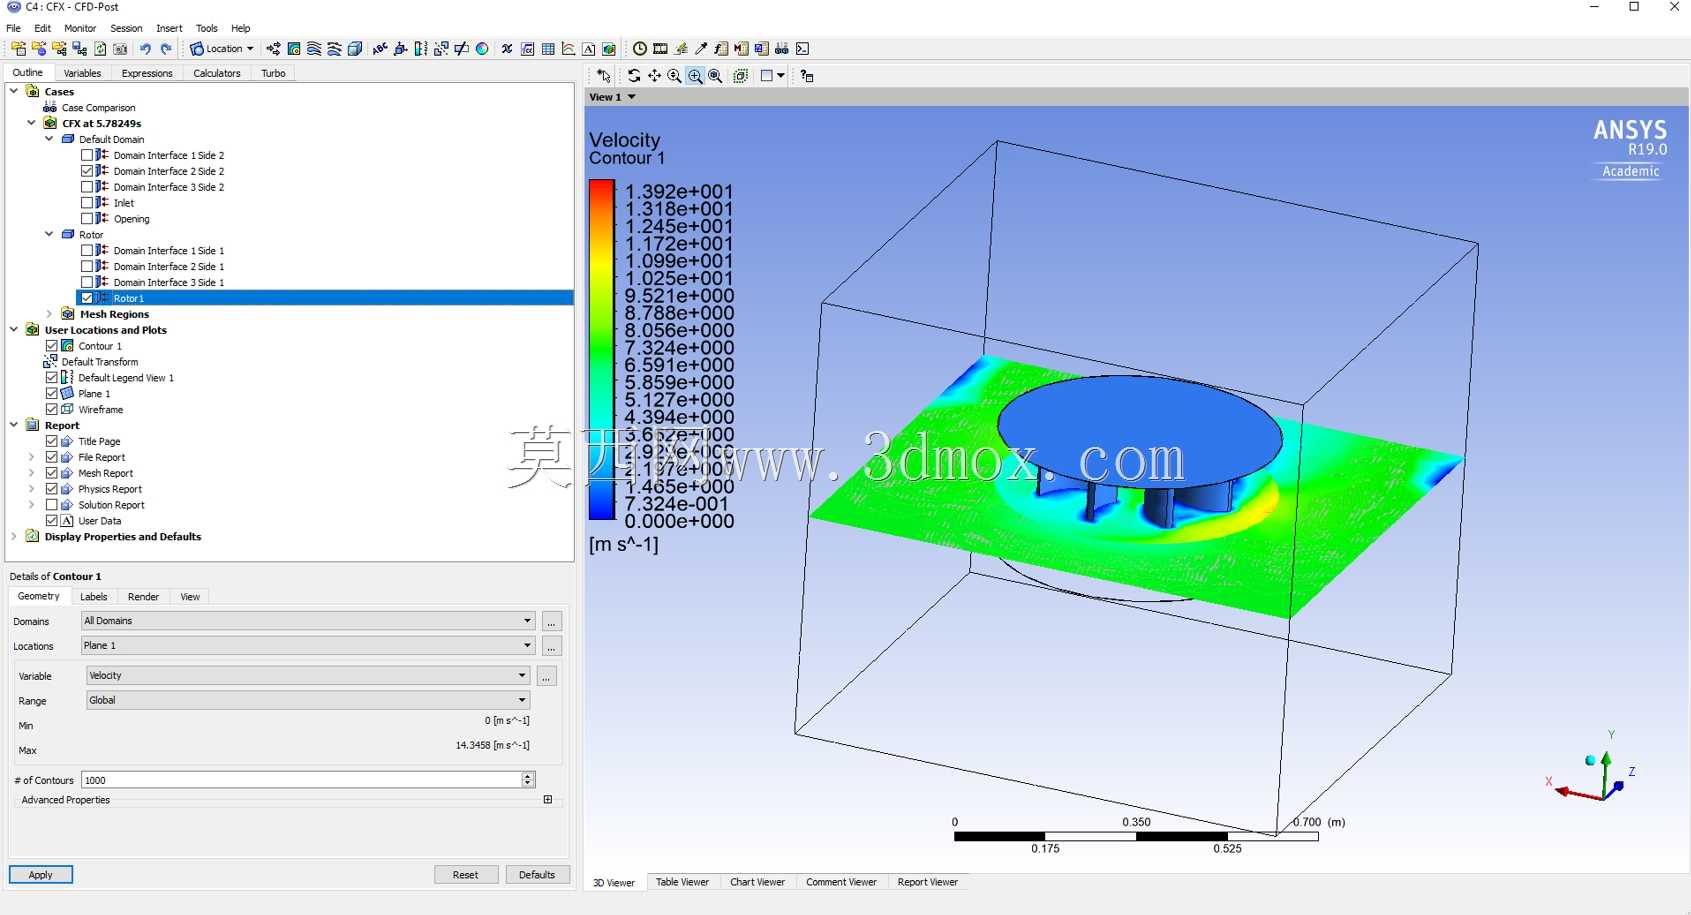Click Fit View magnifier icon
The height and width of the screenshot is (915, 1691).
pos(715,76)
